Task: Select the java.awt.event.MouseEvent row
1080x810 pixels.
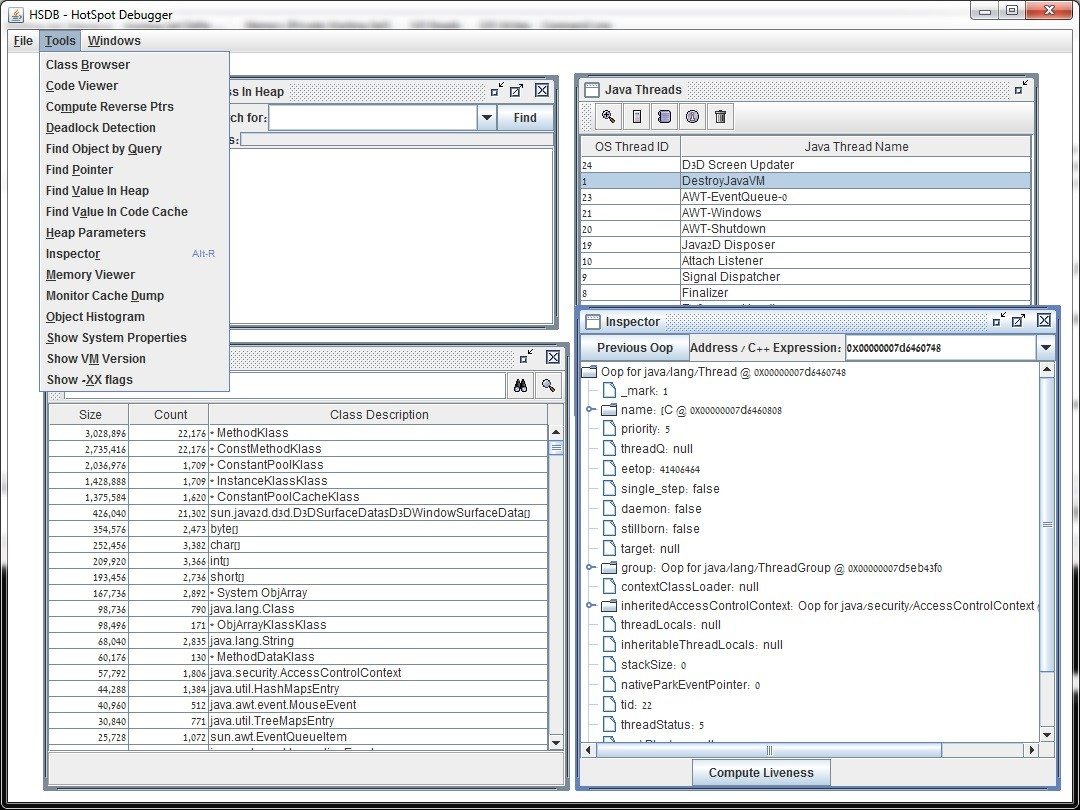Action: pos(298,705)
